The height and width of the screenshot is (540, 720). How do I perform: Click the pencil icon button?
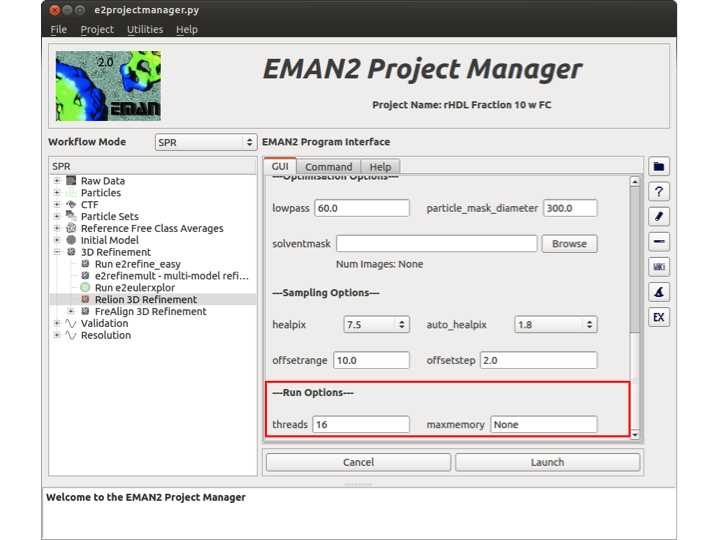pyautogui.click(x=659, y=217)
